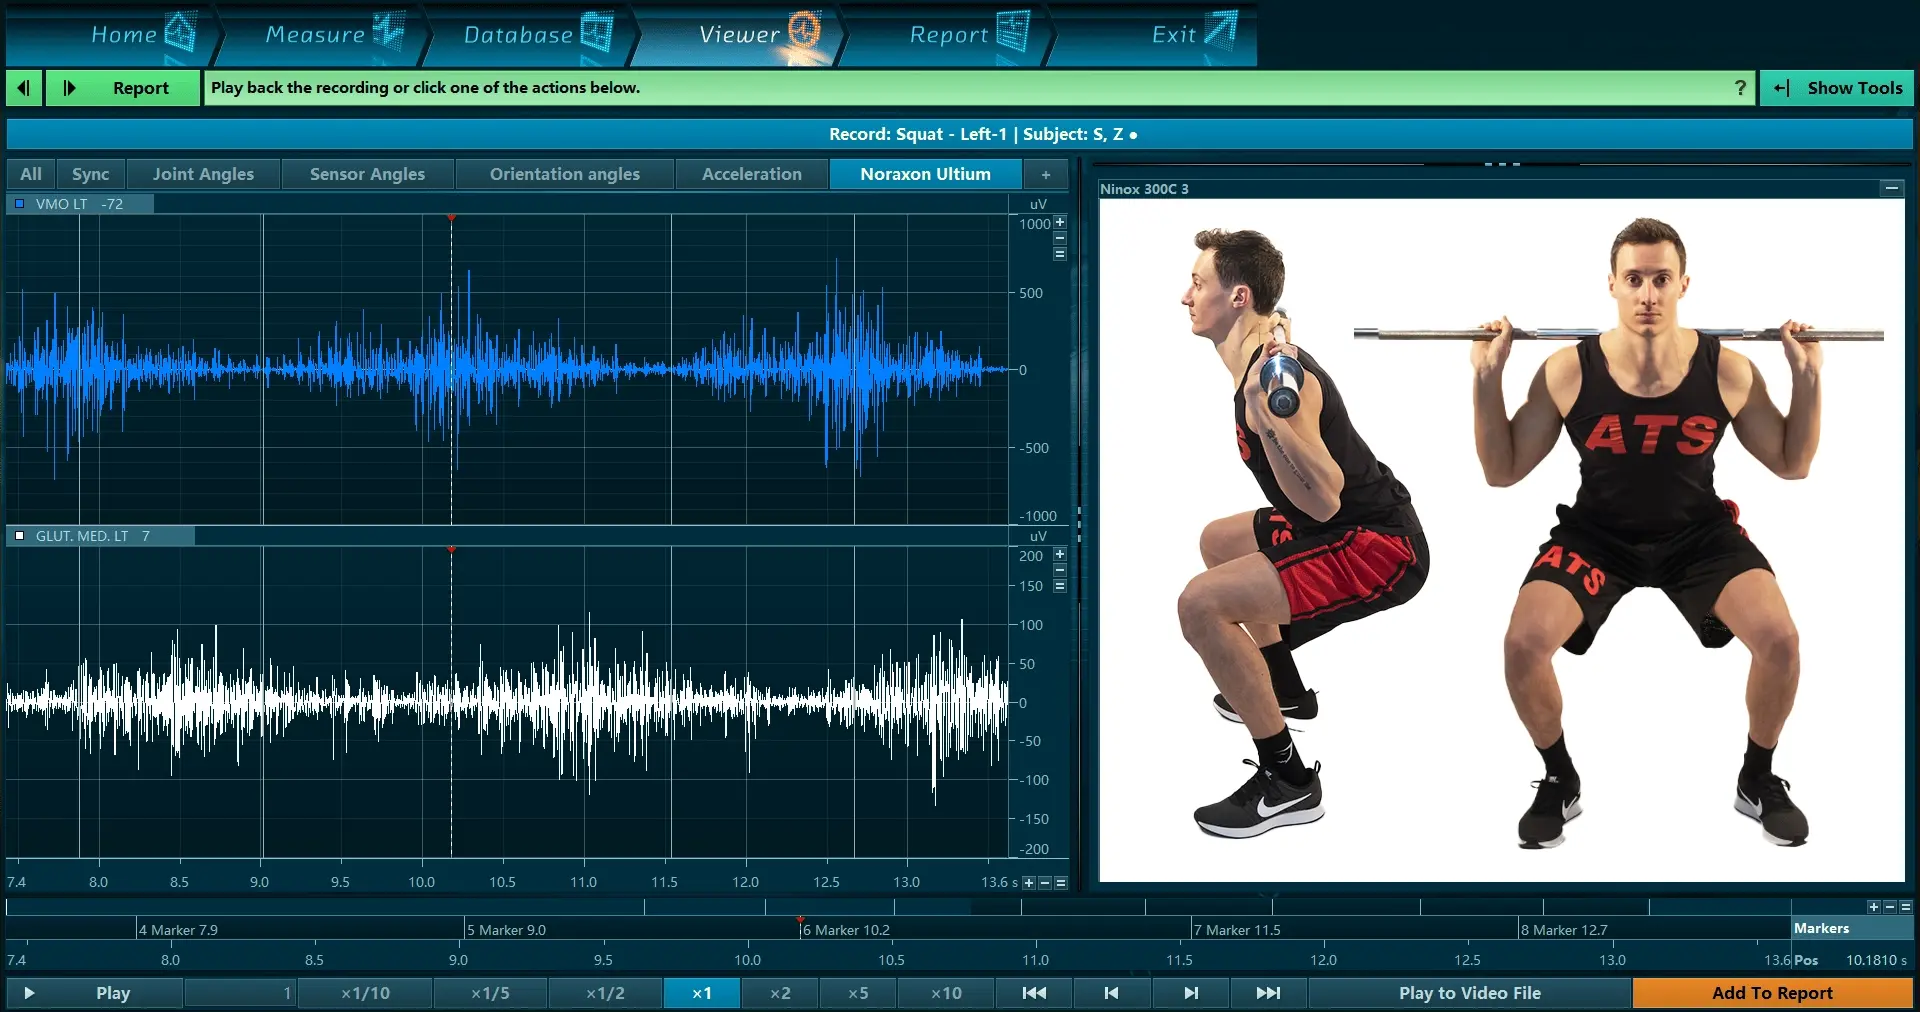Toggle the VMO LT channel checkbox
Viewport: 1920px width, 1012px height.
point(19,204)
